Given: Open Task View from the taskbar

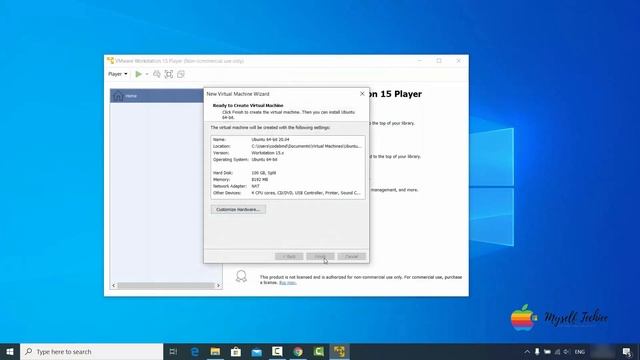Looking at the screenshot, I should point(173,351).
